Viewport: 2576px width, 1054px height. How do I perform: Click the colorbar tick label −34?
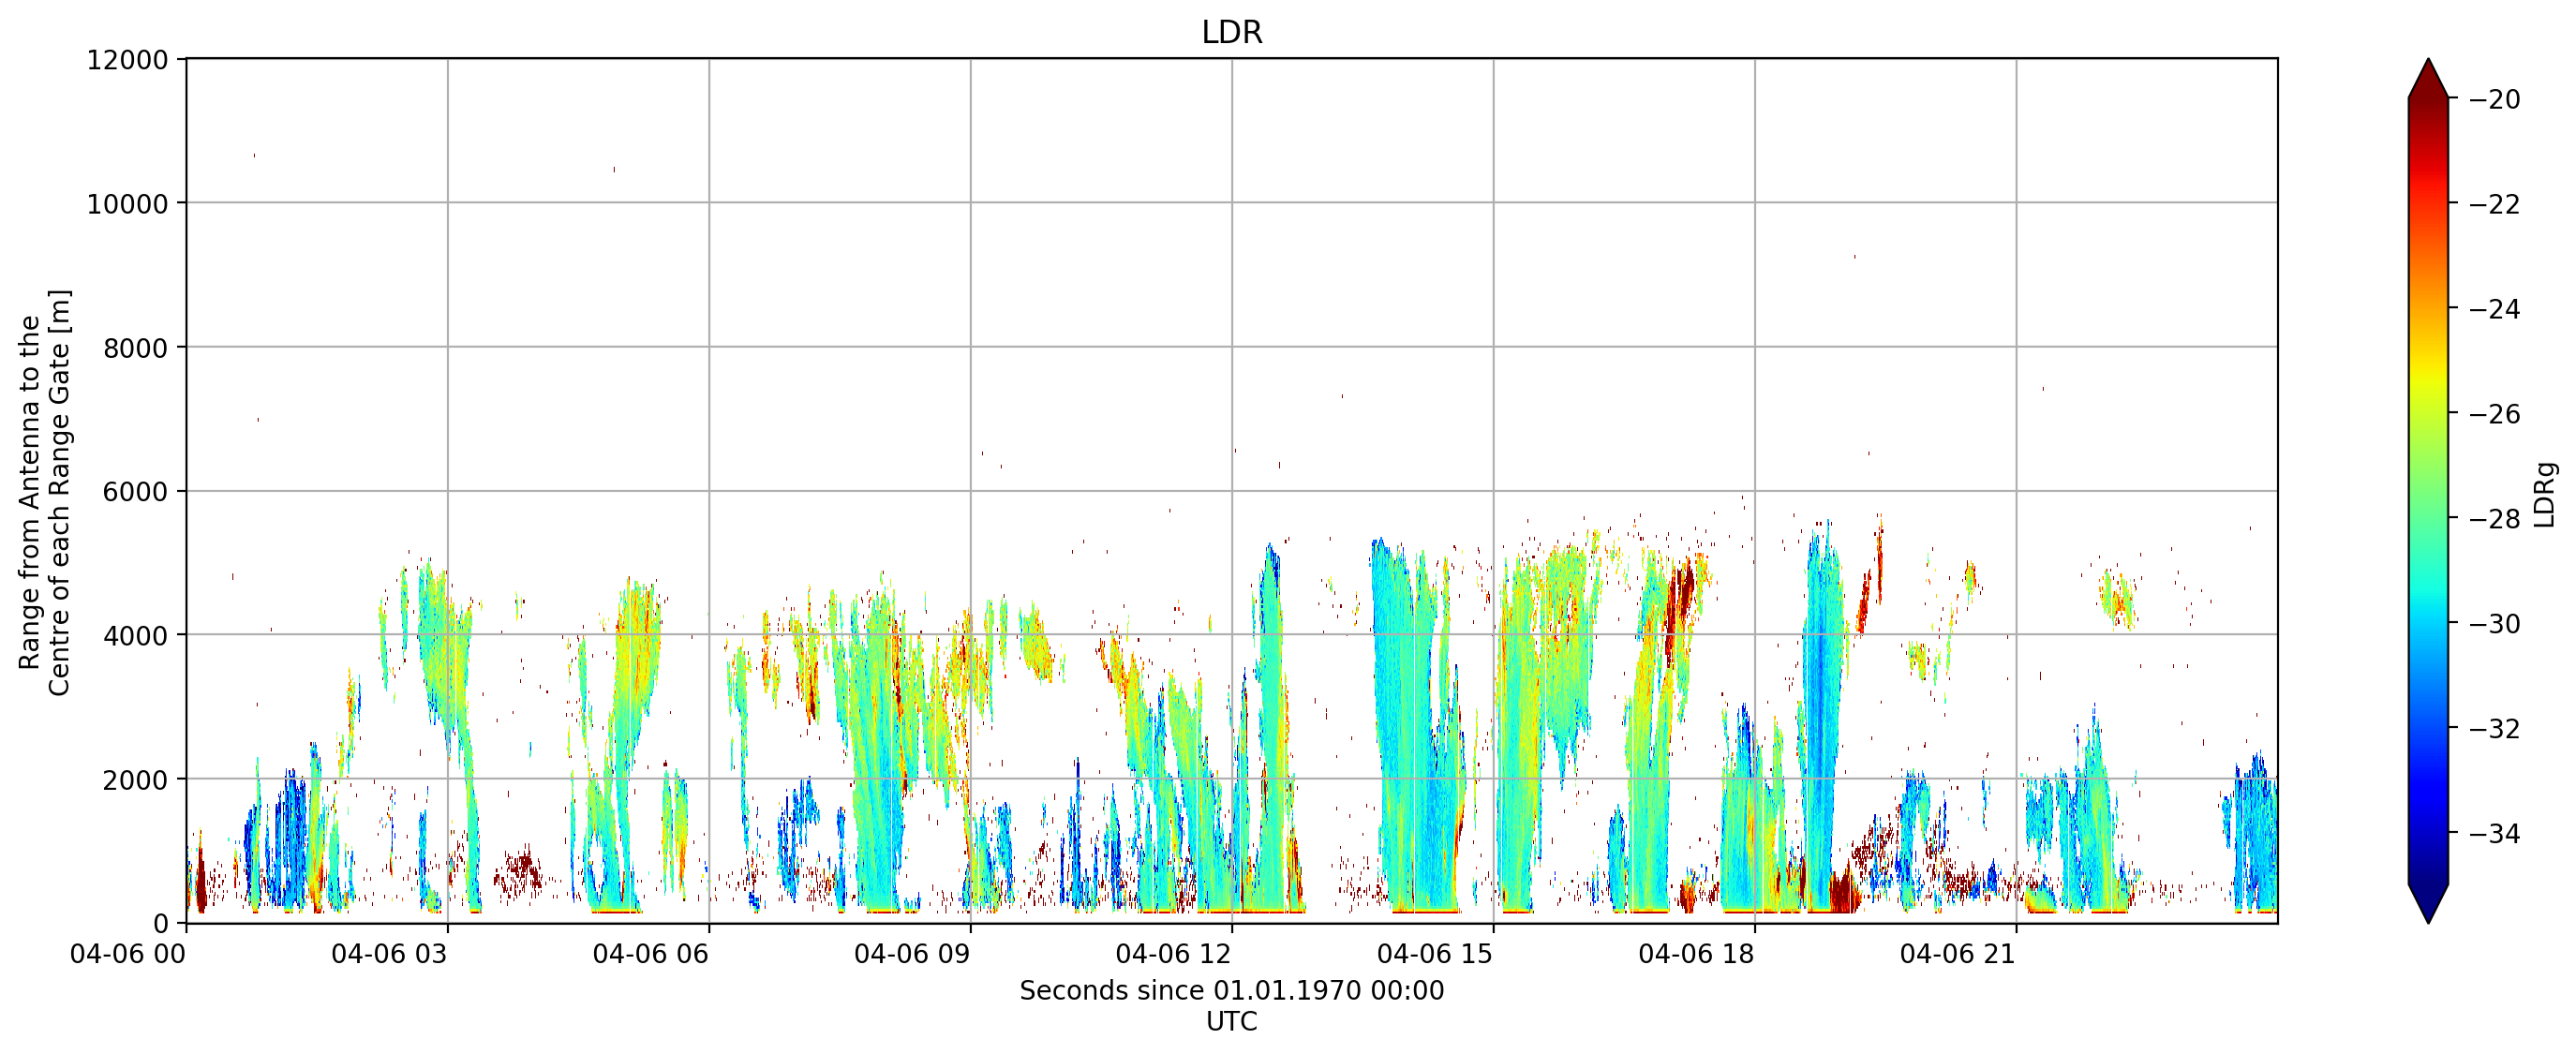[x=2494, y=834]
